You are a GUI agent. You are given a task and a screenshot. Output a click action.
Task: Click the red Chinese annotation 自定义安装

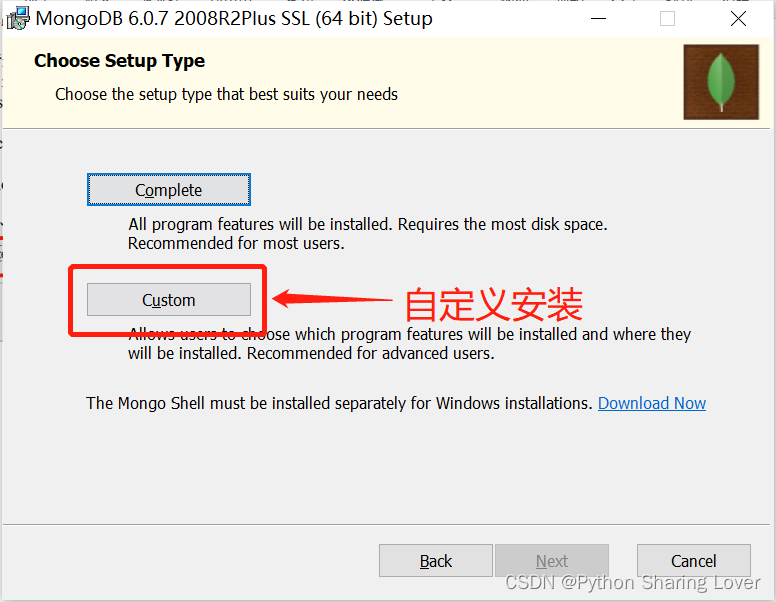[x=493, y=304]
